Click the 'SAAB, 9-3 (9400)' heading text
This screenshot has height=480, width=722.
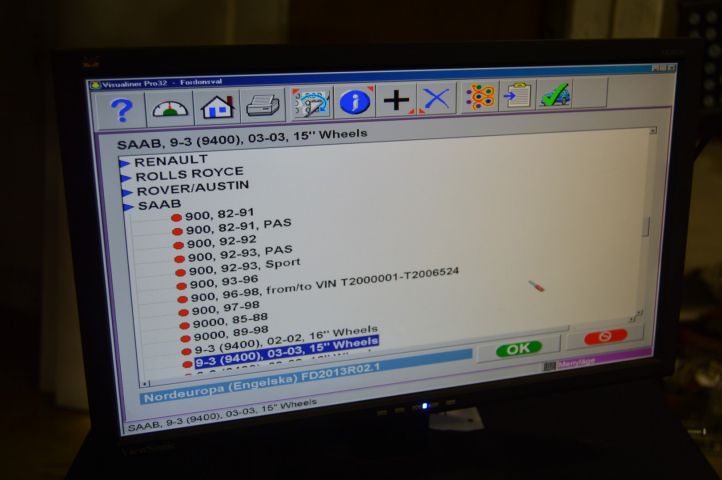pos(242,139)
